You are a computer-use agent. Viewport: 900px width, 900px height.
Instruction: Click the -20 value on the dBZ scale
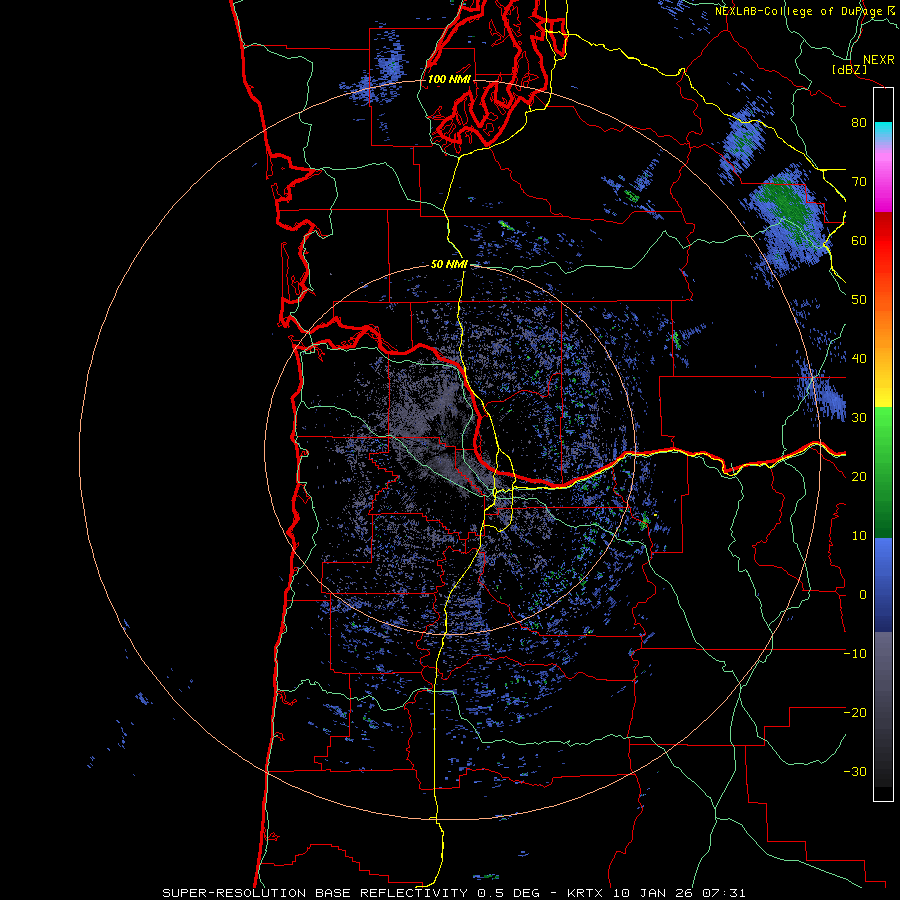point(855,712)
